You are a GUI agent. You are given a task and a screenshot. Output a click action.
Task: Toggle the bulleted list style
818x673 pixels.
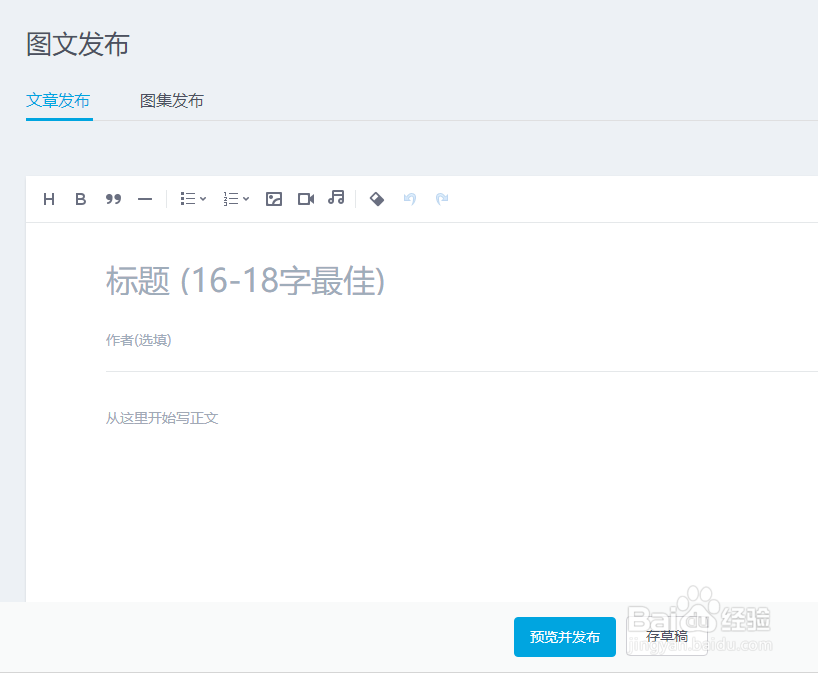pyautogui.click(x=185, y=198)
